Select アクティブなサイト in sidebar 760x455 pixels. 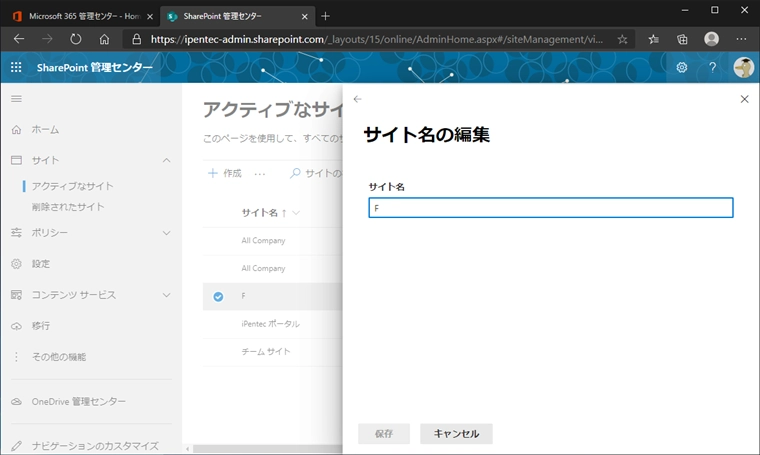73,186
